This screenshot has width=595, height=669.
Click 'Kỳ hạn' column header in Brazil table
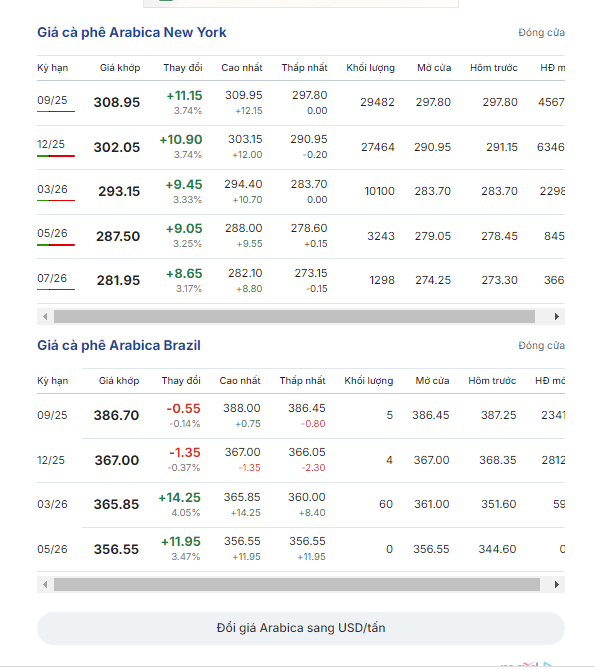click(x=52, y=381)
